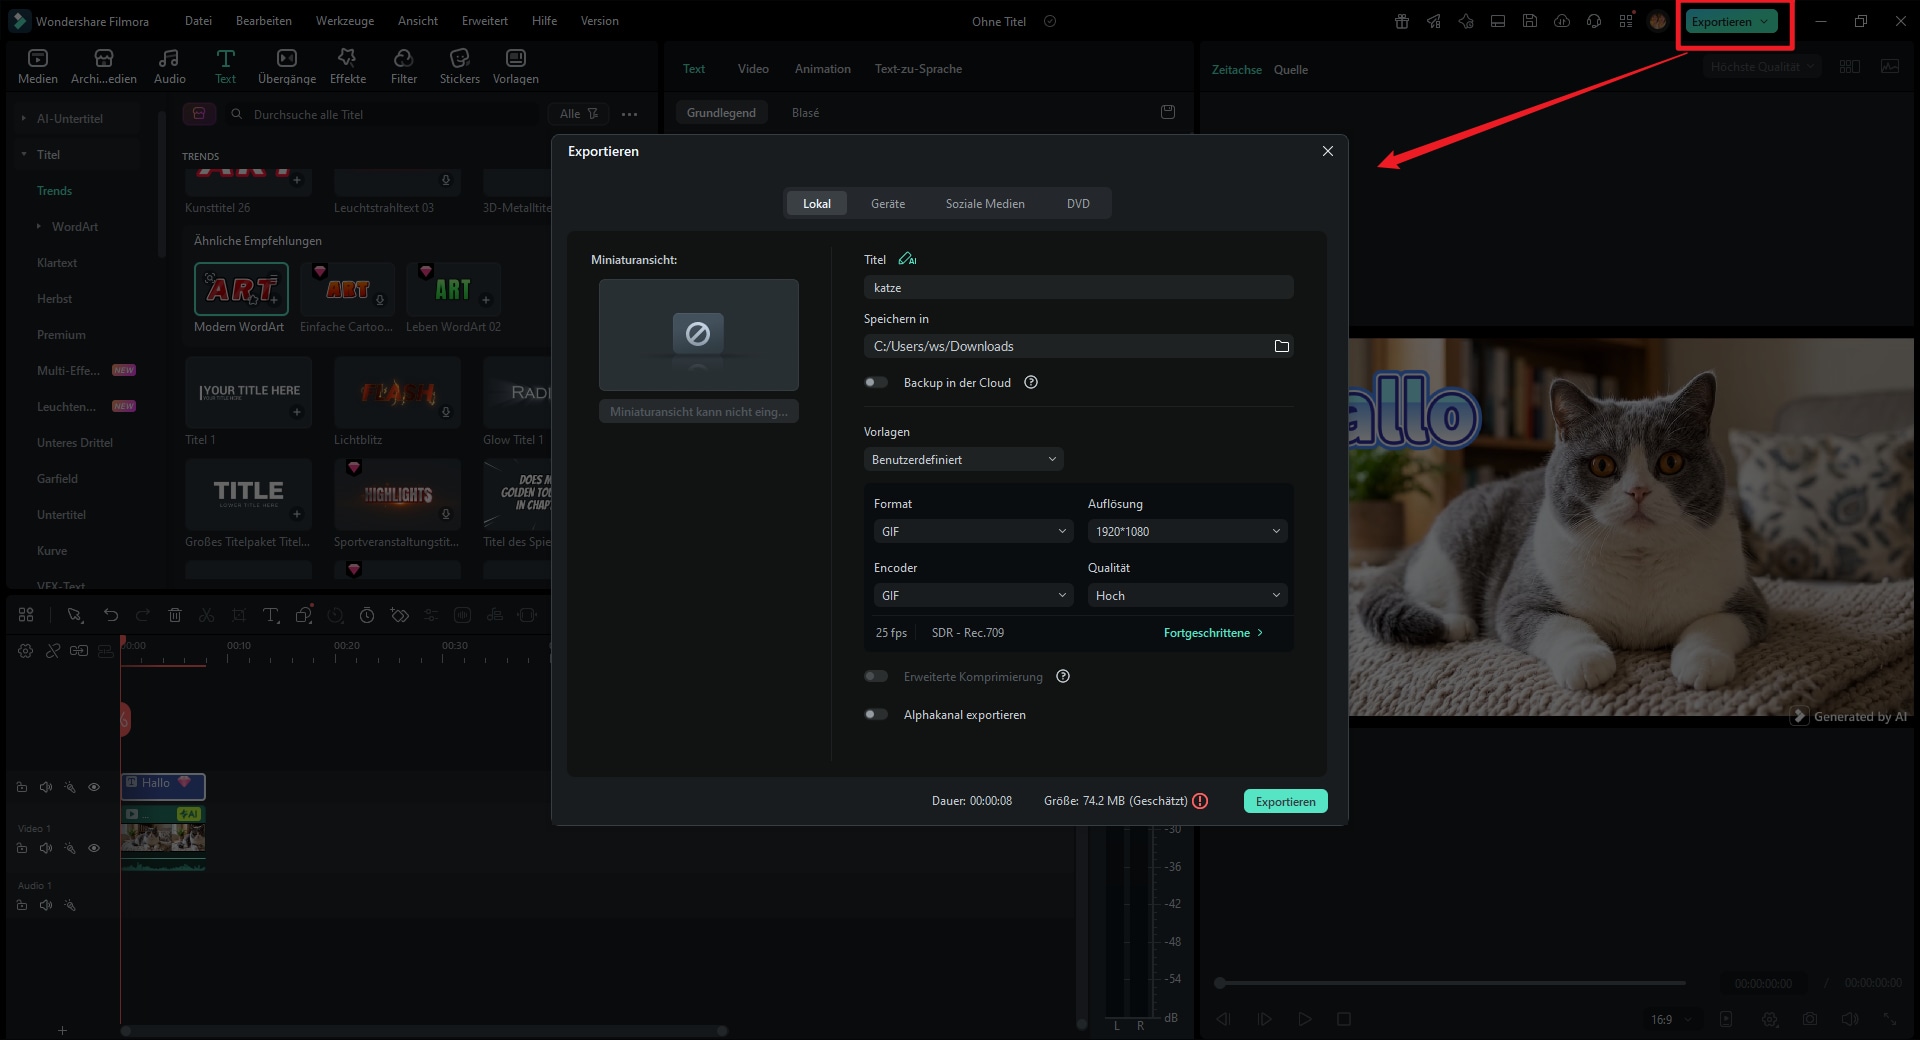The image size is (1920, 1040).
Task: Select the Modern WordArt title thumbnail
Action: point(241,289)
